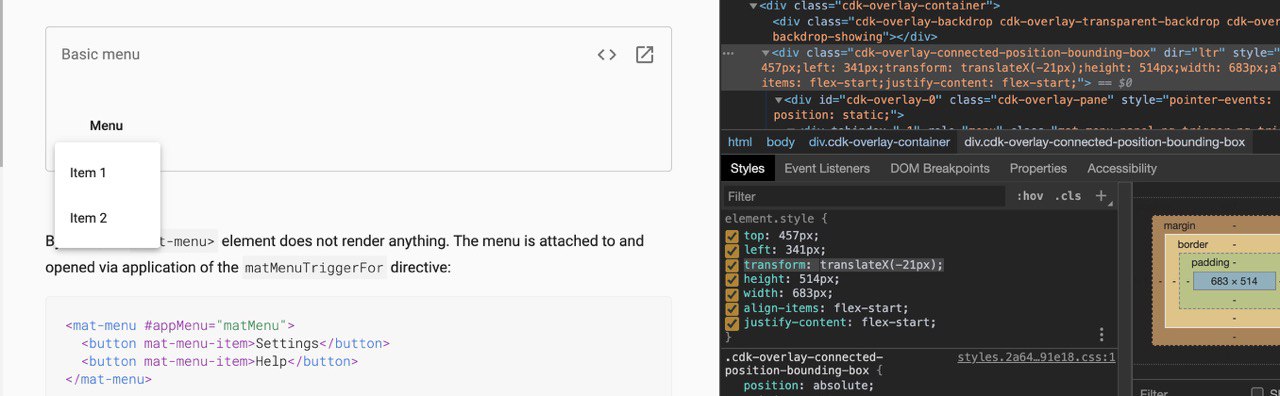Select html in the DOM breadcrumb

point(740,142)
